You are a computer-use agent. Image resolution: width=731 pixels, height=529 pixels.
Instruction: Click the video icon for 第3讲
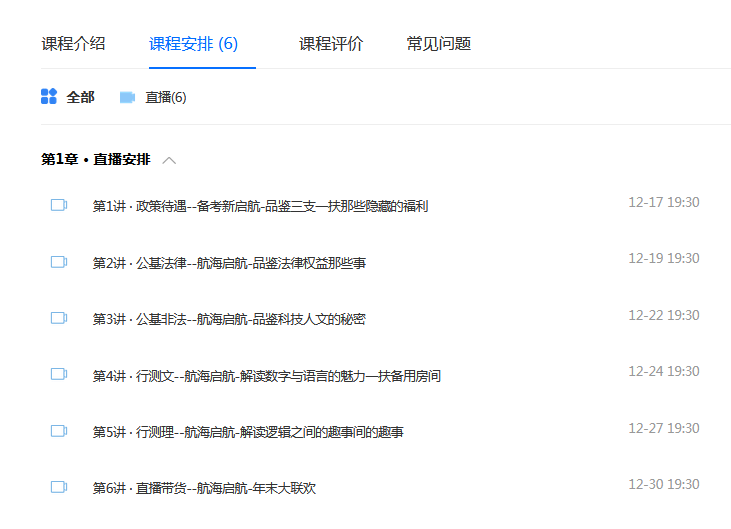pyautogui.click(x=59, y=318)
